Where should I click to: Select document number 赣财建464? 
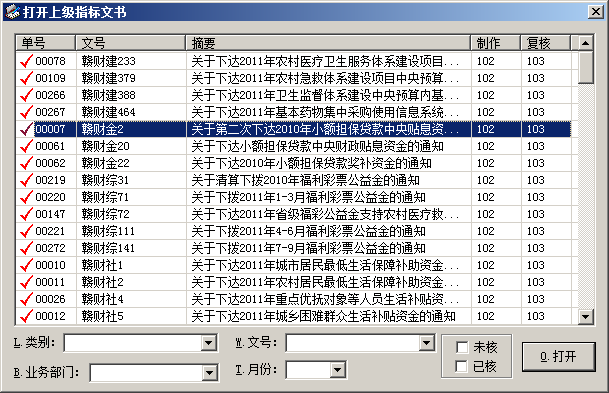(109, 113)
